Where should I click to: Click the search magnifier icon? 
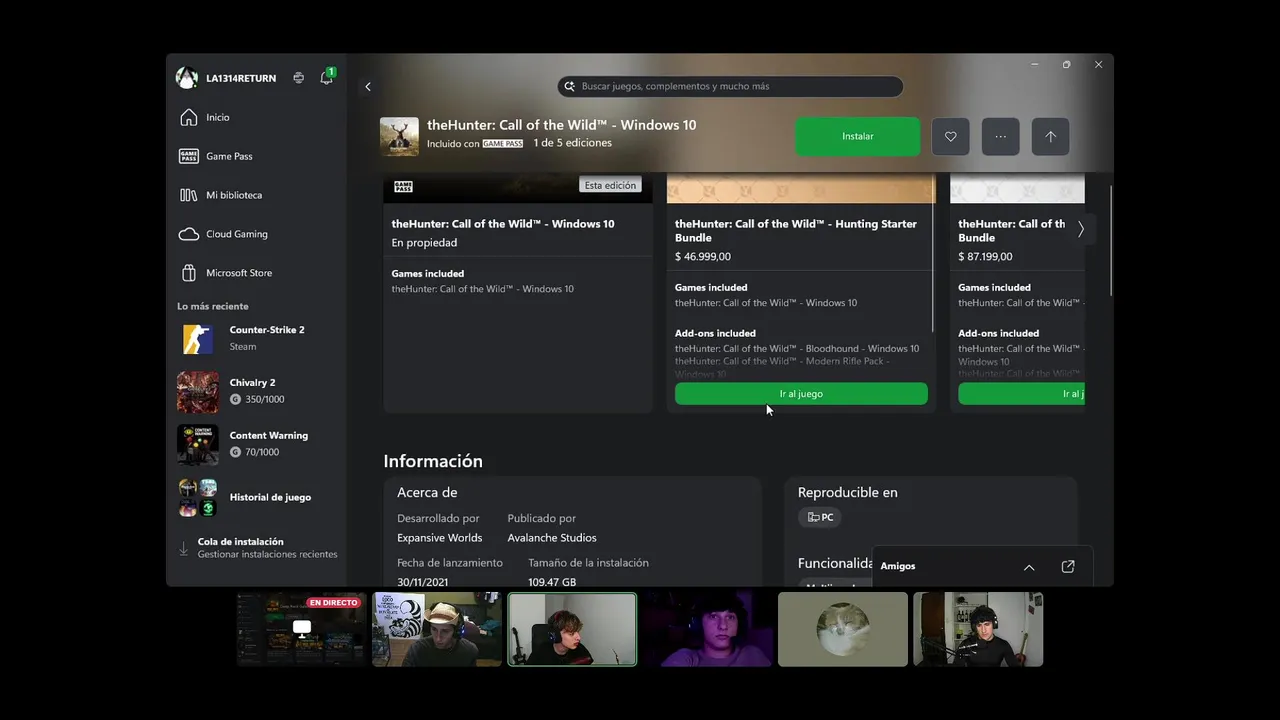click(570, 87)
